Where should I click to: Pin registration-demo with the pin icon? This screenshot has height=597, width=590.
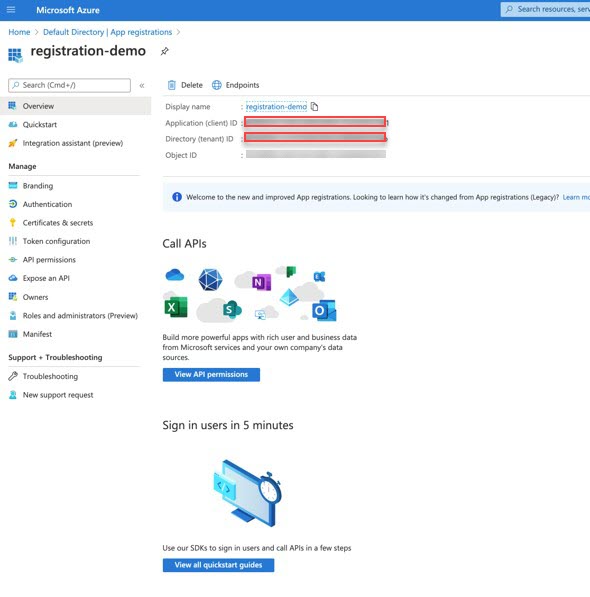(164, 51)
